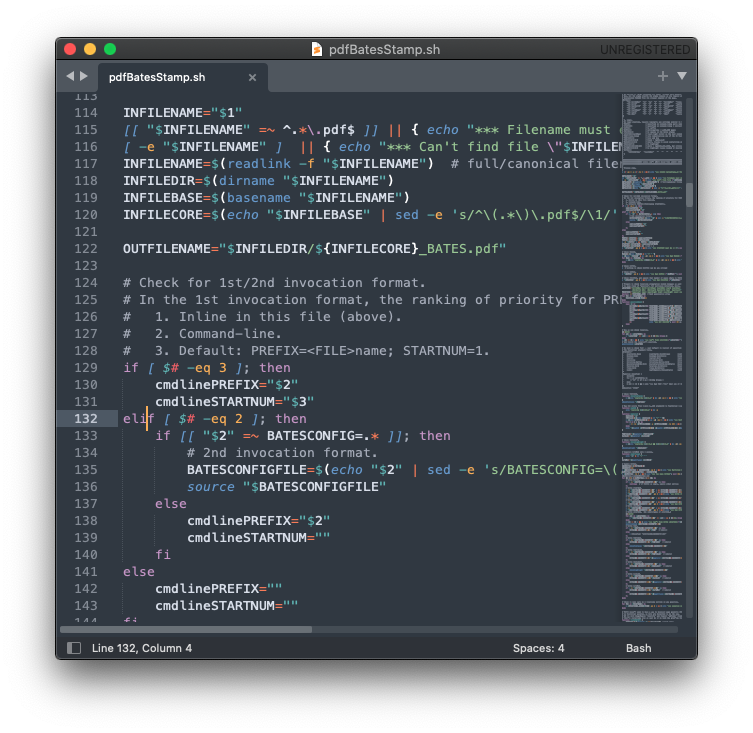Click 'else' on line 137

(170, 504)
